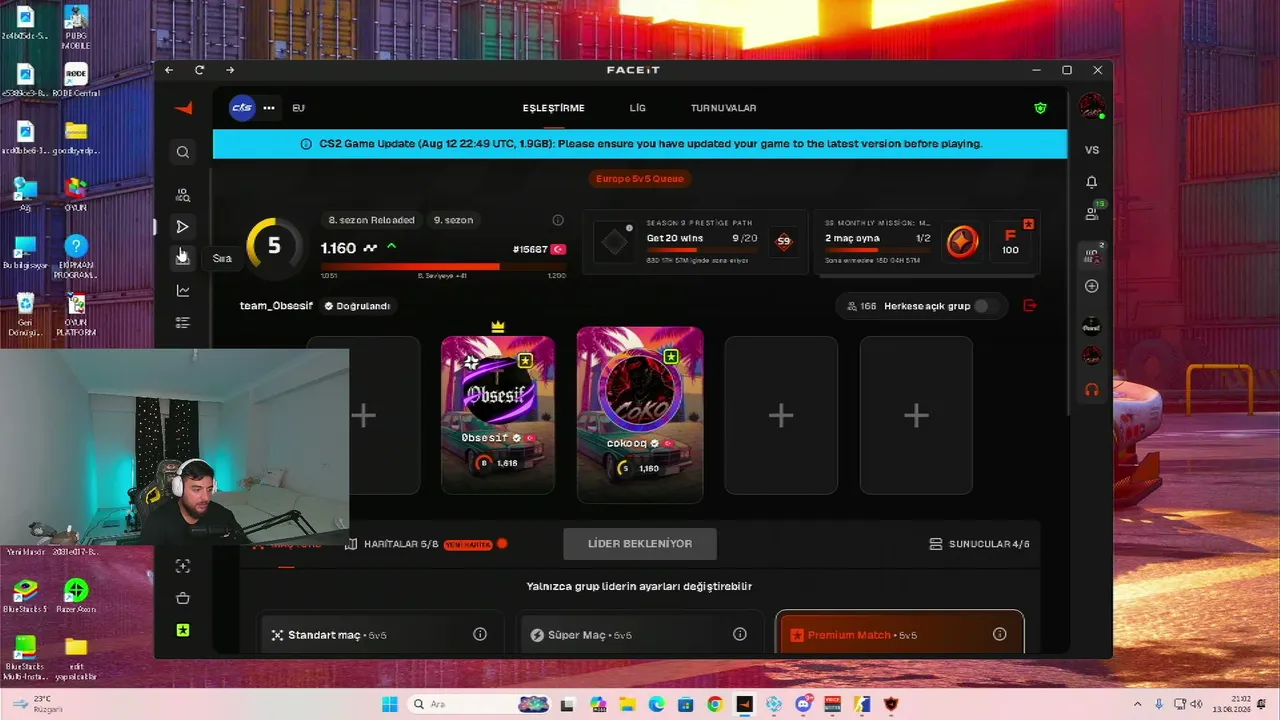This screenshot has width=1280, height=720.
Task: Open Obsesif's player card
Action: click(x=498, y=415)
